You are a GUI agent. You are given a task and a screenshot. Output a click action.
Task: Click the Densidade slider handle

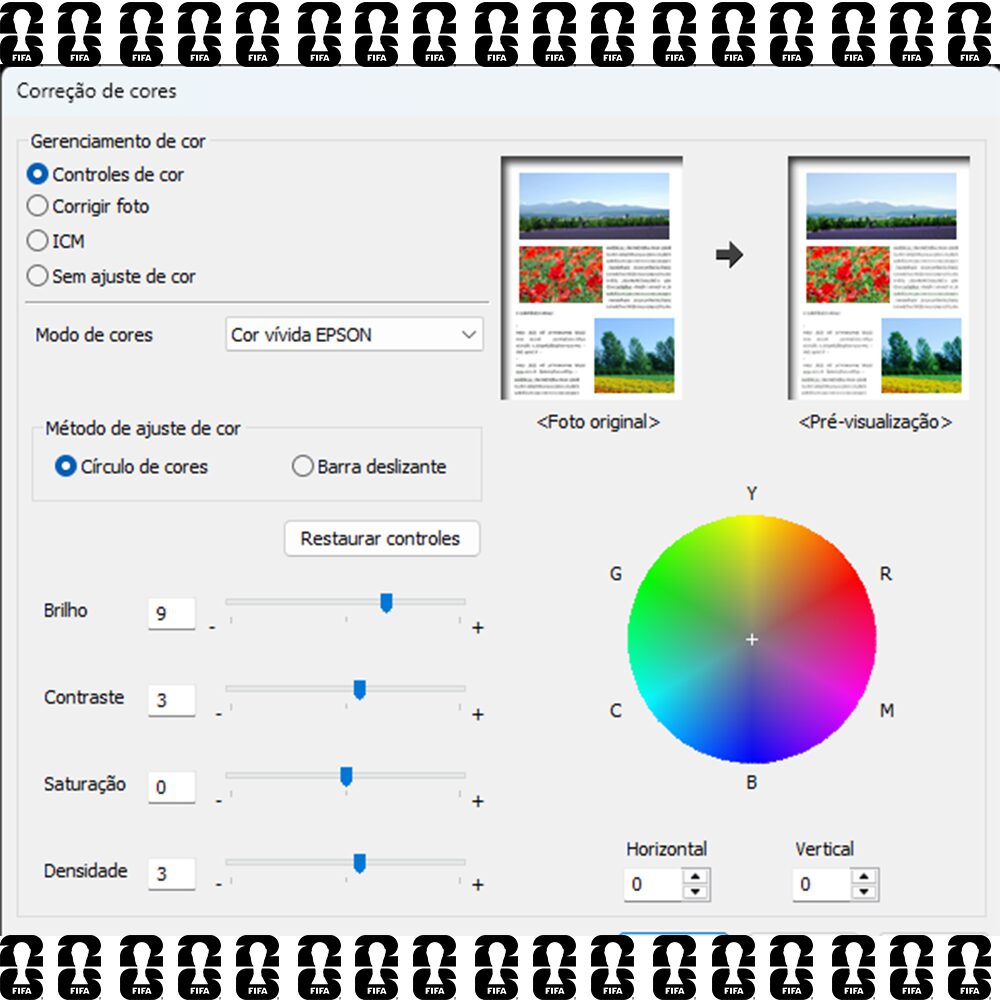(360, 863)
